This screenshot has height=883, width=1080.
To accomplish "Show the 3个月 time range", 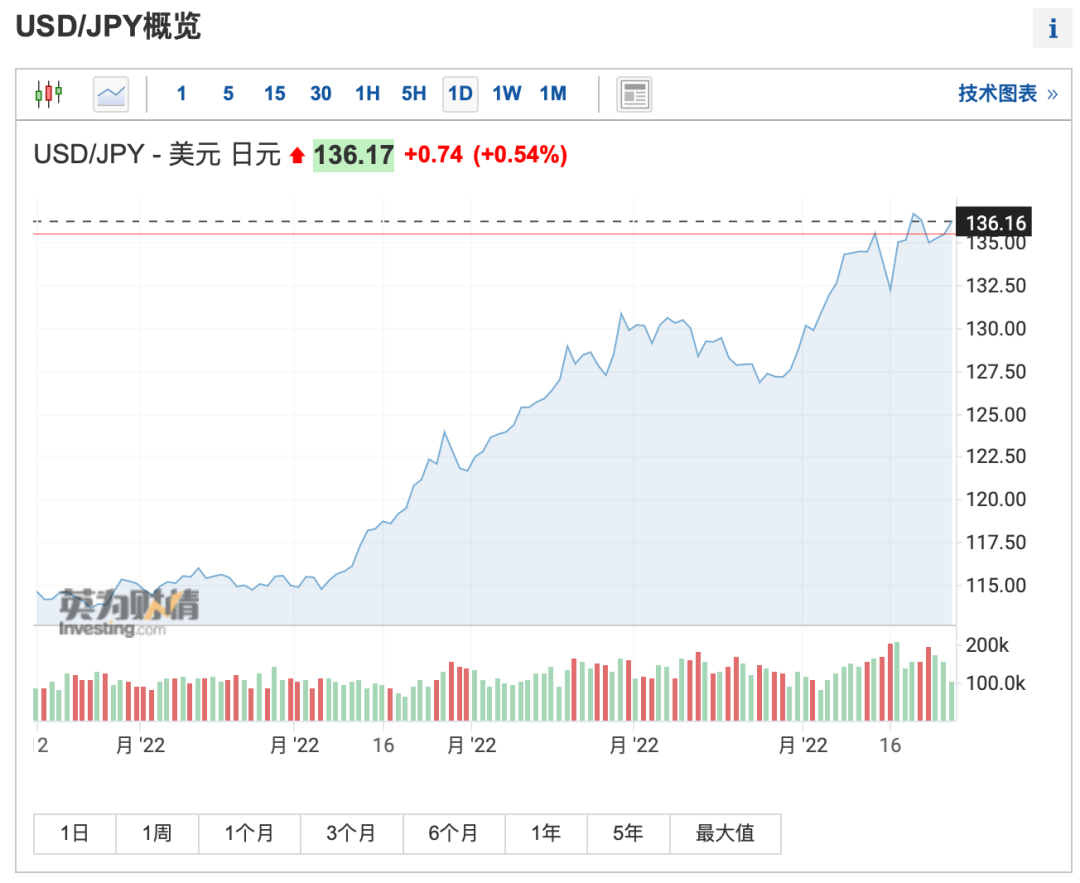I will pos(352,833).
